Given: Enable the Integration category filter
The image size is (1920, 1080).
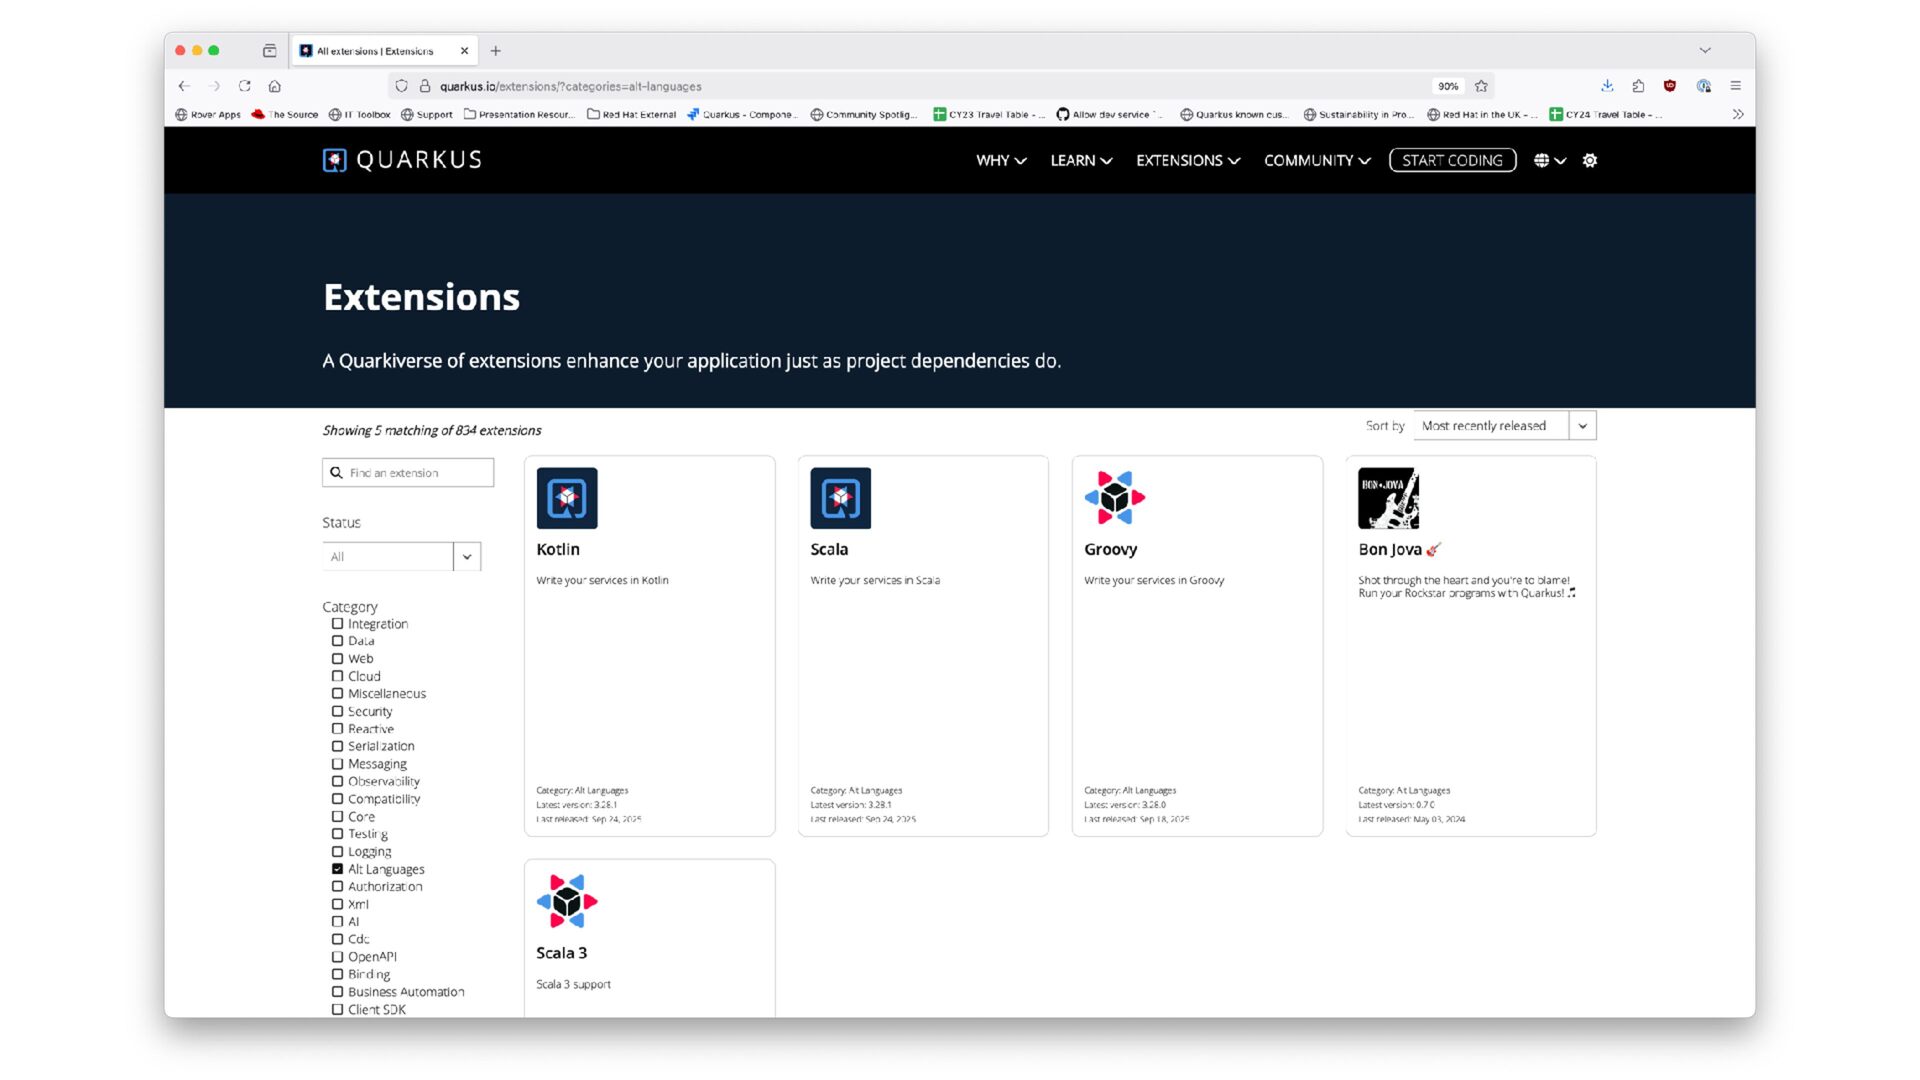Looking at the screenshot, I should pos(337,624).
